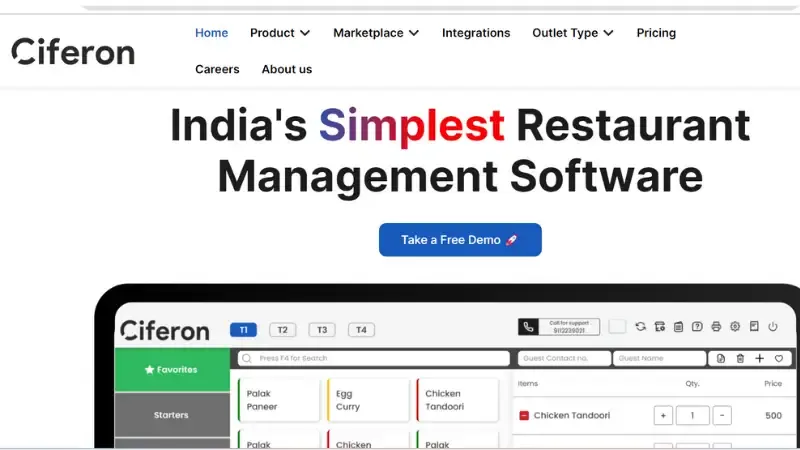Click the printer icon
Viewport: 800px width, 450px height.
716,327
